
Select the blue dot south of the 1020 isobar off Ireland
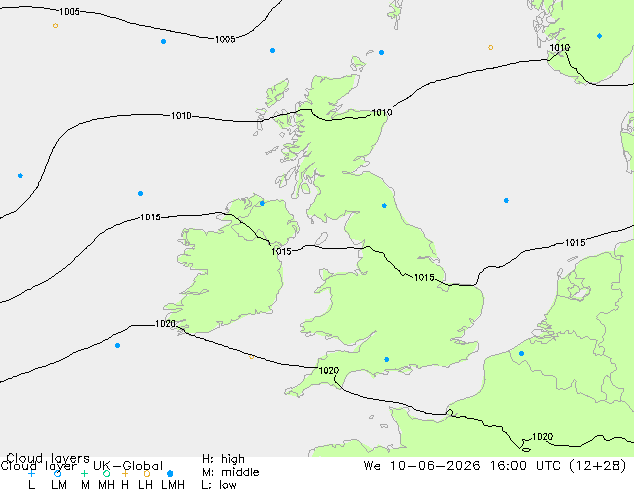[x=117, y=346]
